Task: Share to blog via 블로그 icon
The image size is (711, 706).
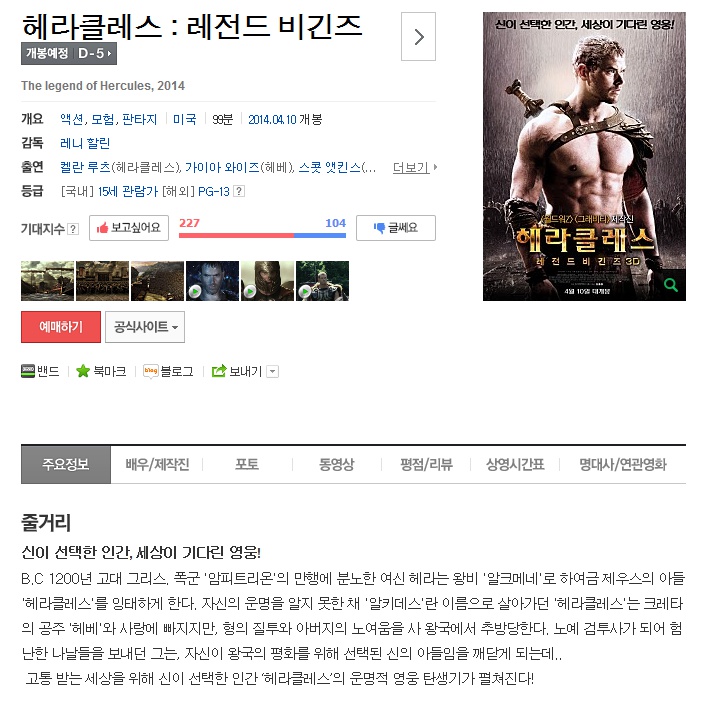Action: pos(150,371)
